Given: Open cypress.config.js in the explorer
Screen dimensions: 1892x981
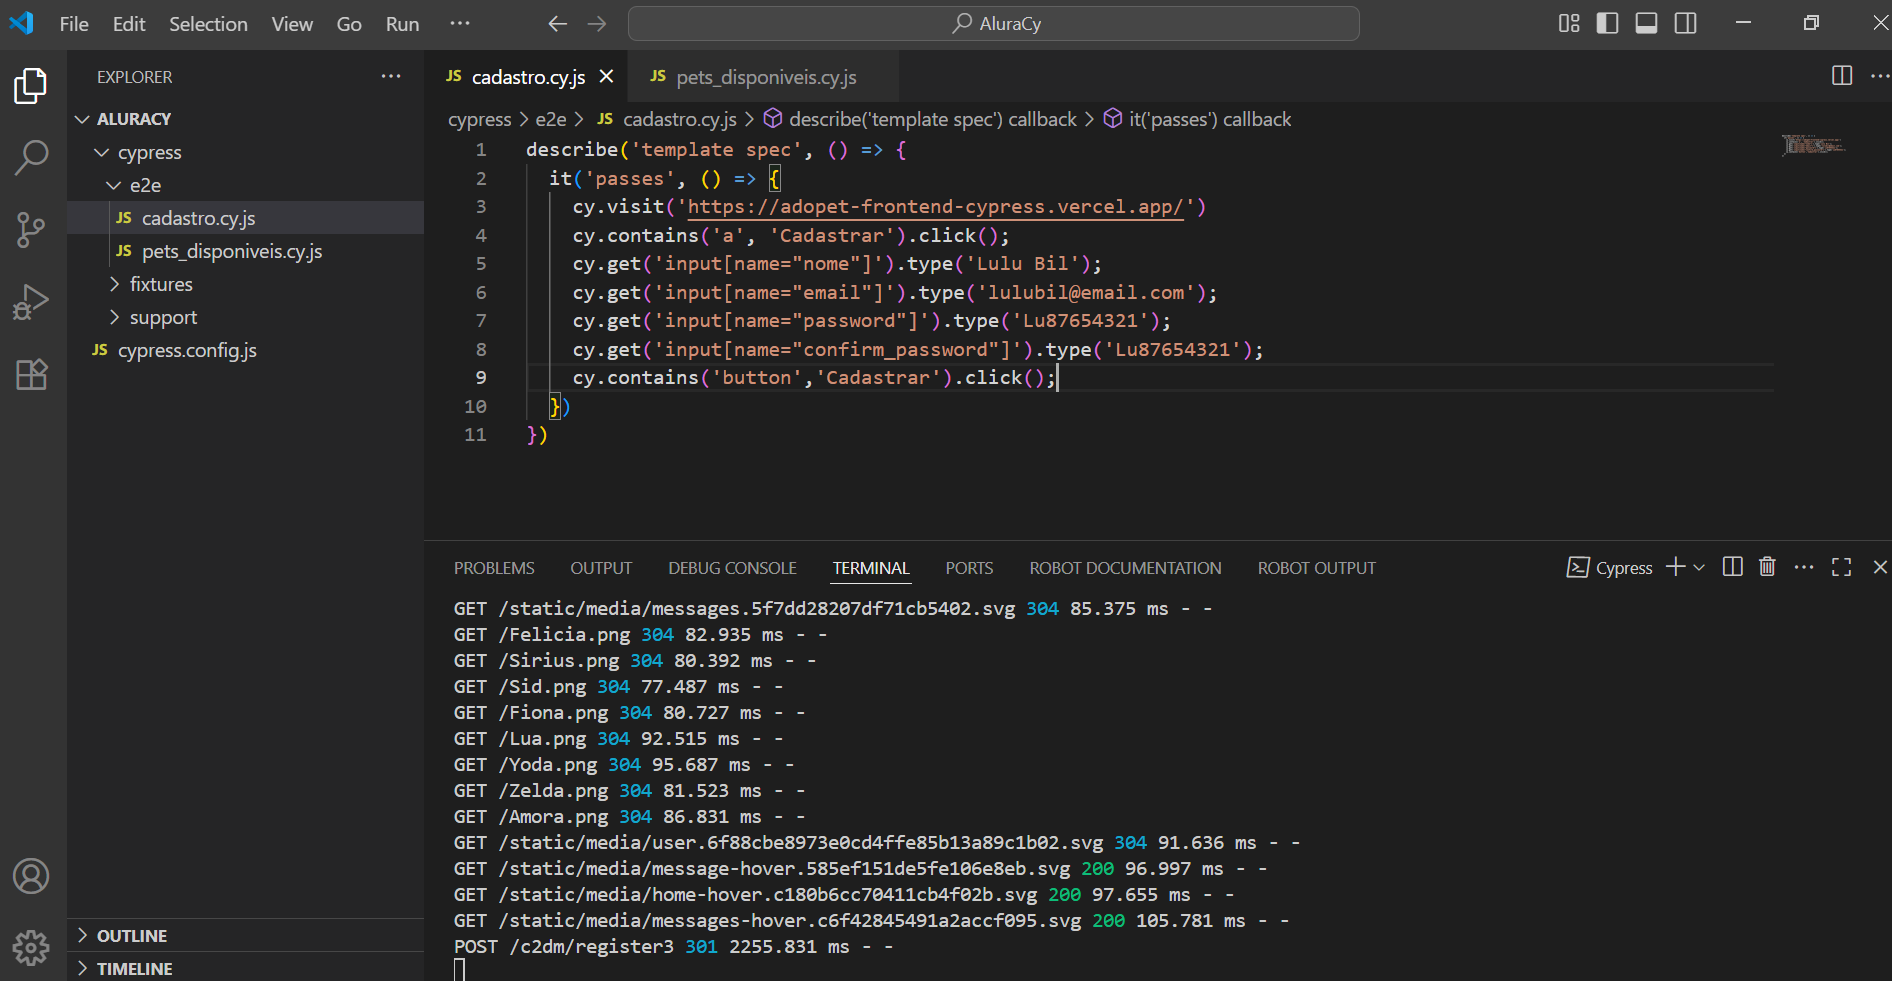Looking at the screenshot, I should 246,350.
